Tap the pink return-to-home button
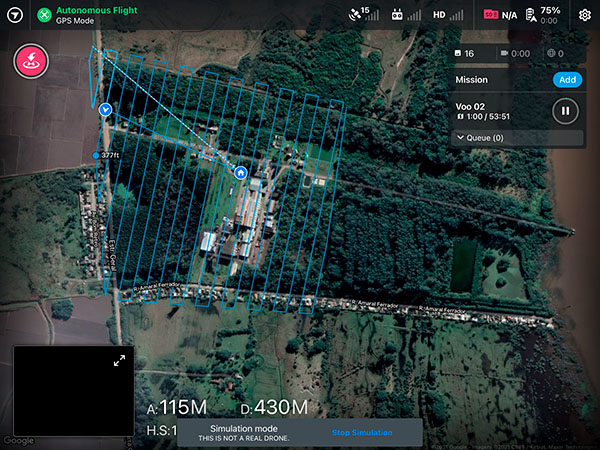600x450 pixels. coord(31,61)
